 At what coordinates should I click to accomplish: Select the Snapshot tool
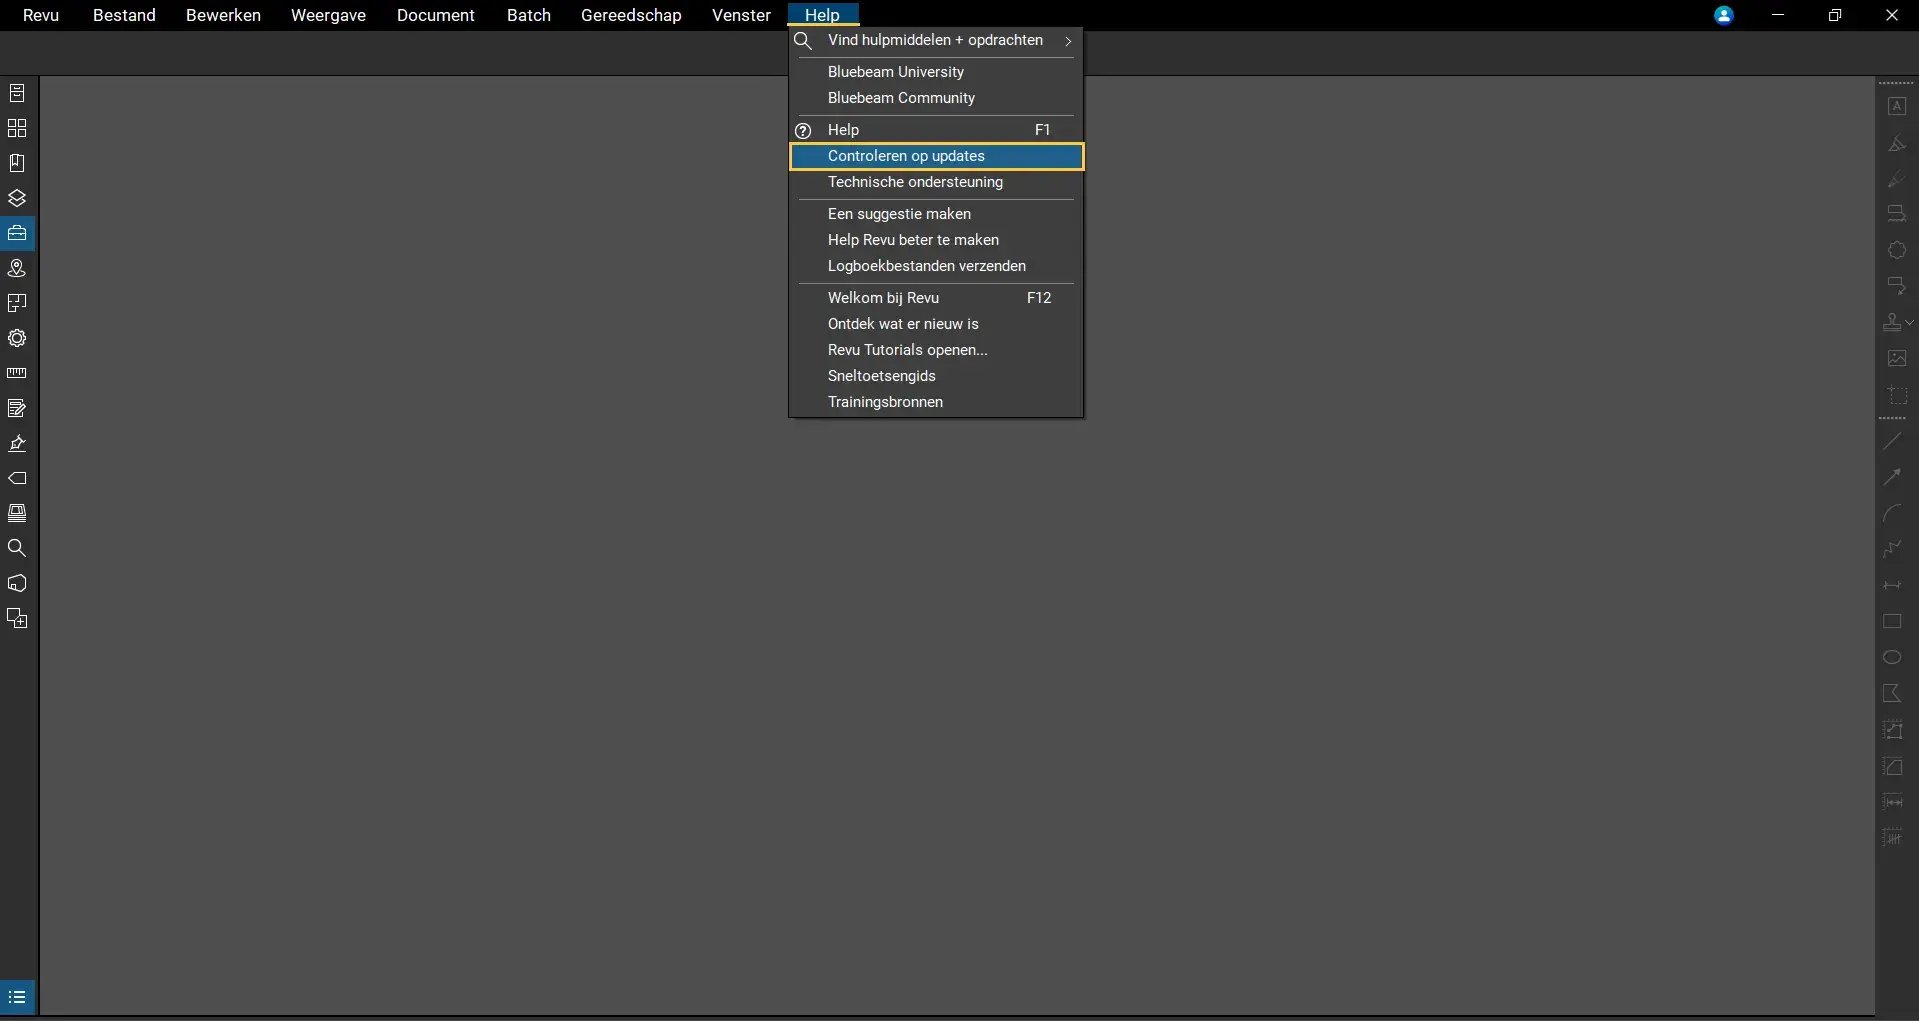(1896, 395)
